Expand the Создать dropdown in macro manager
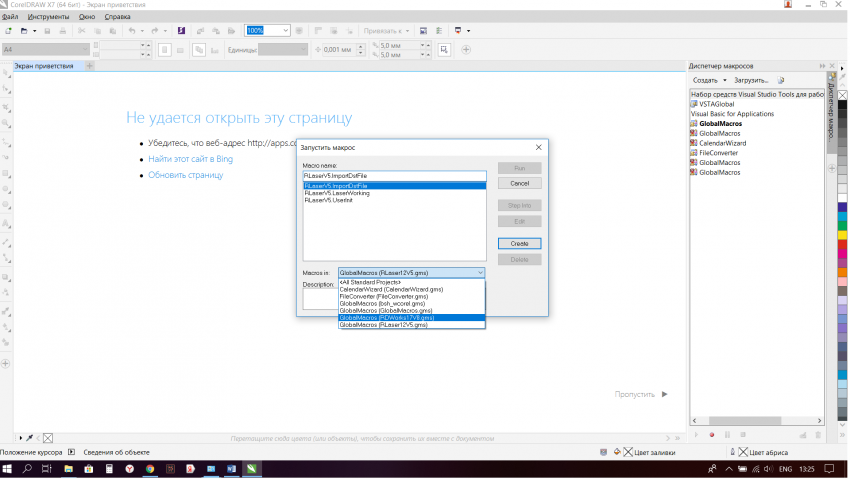850x479 pixels. (x=708, y=80)
